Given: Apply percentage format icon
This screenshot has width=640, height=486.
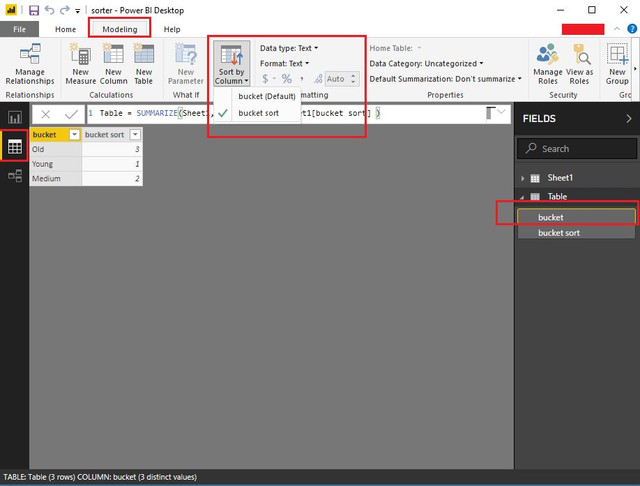Looking at the screenshot, I should (x=287, y=79).
